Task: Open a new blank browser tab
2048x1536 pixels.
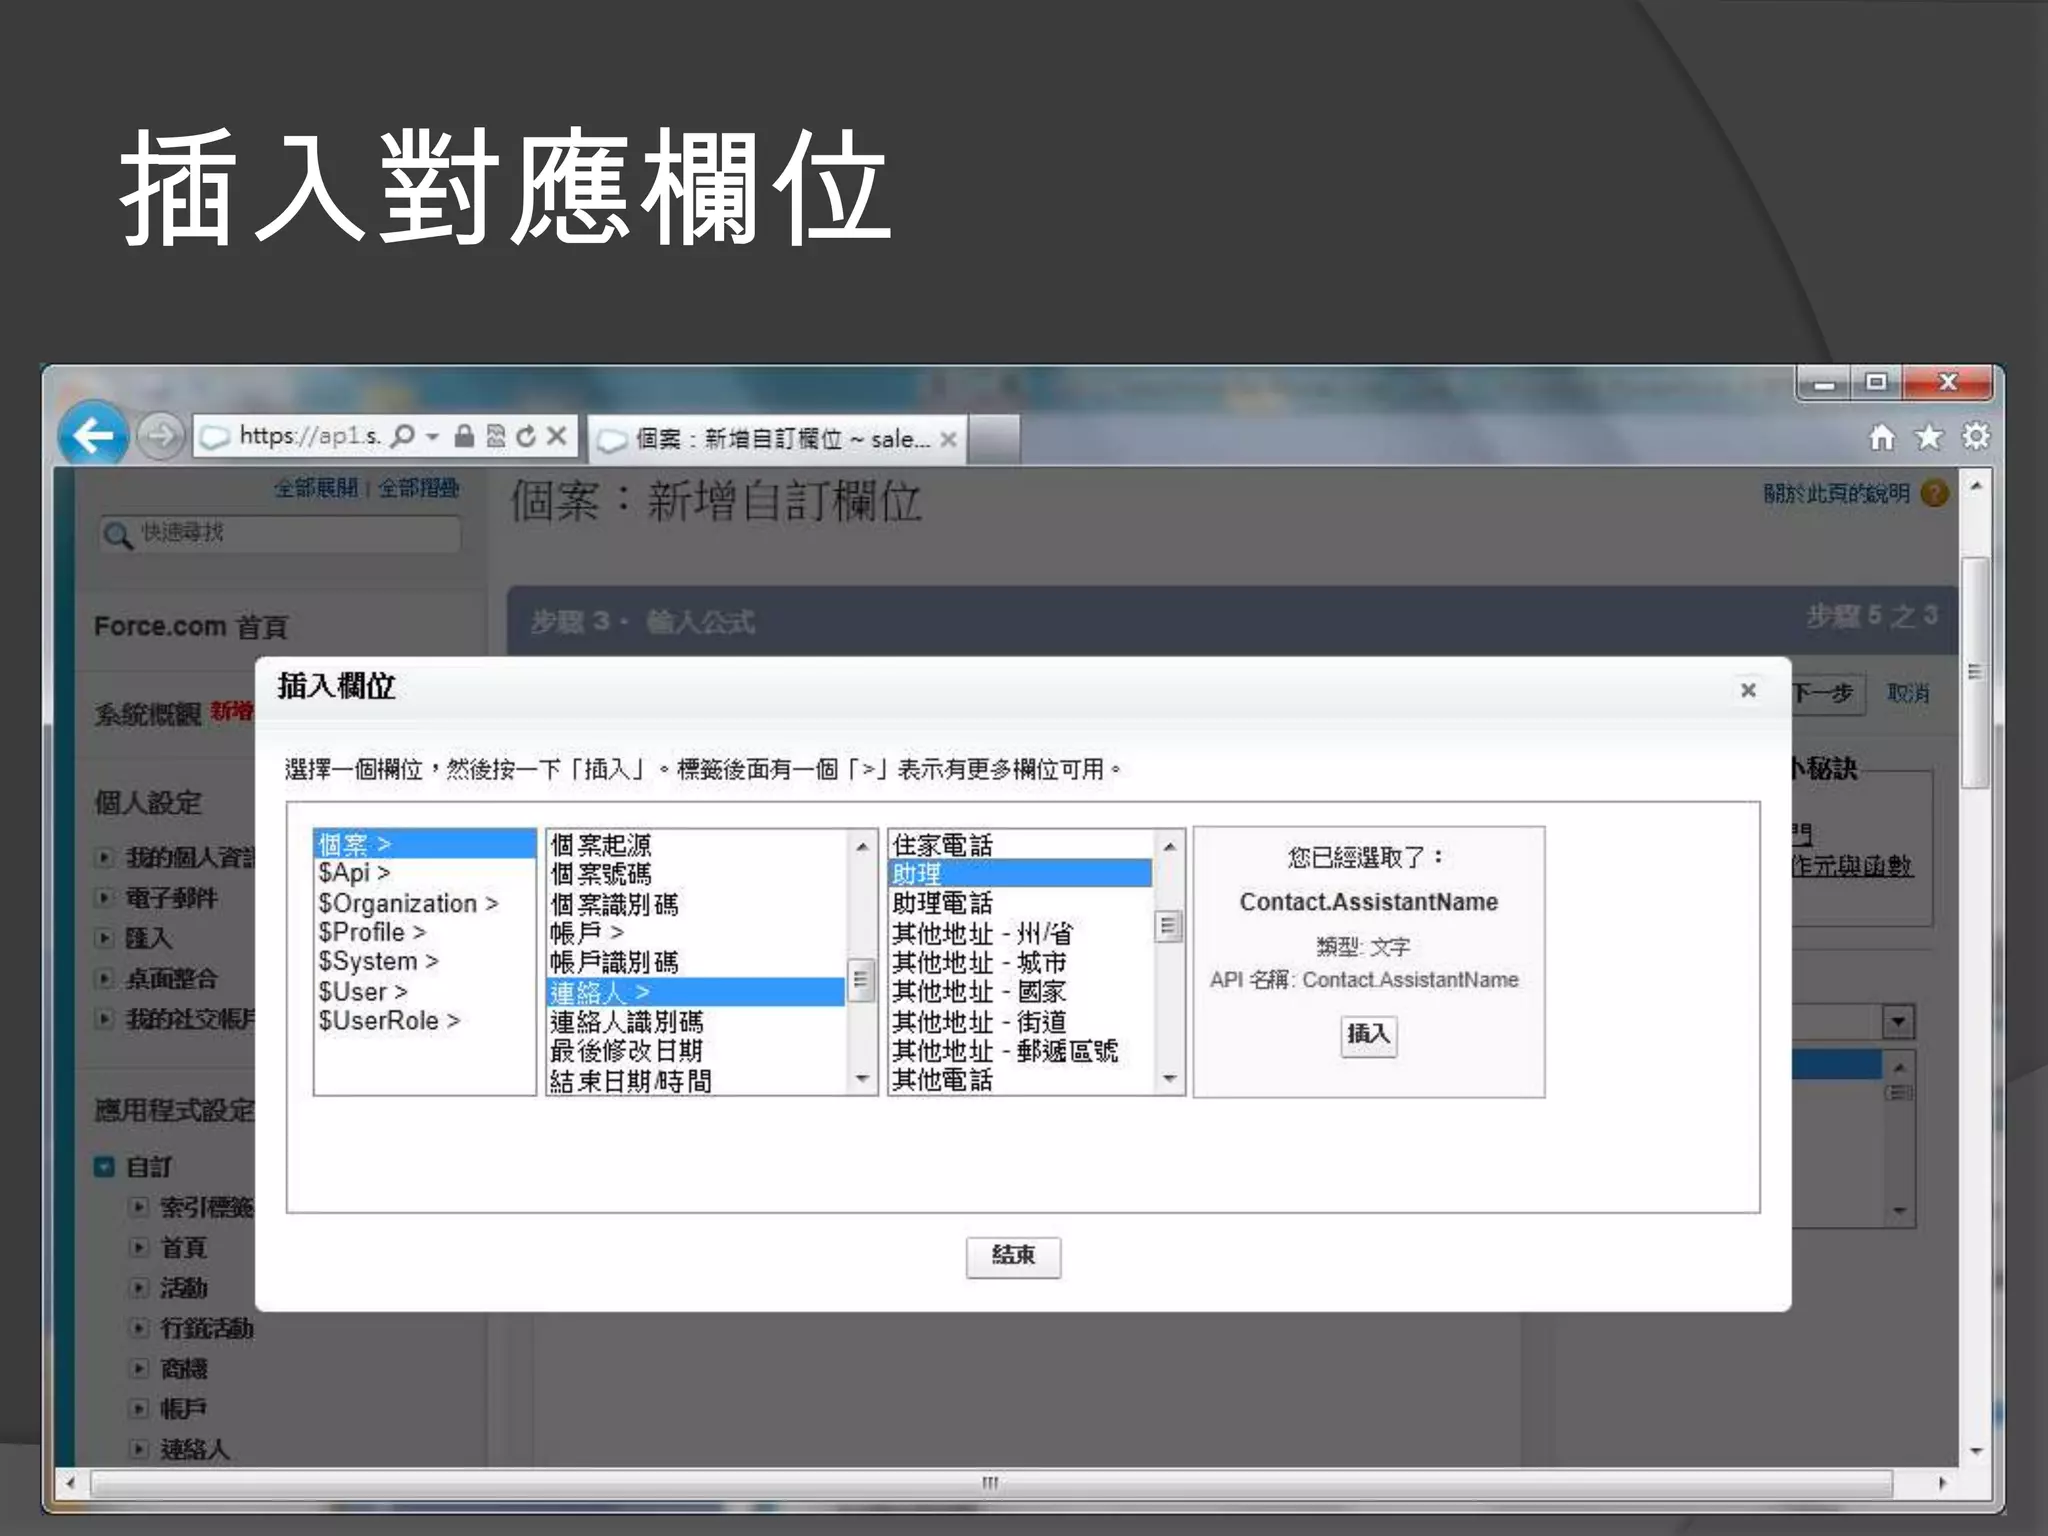Action: pyautogui.click(x=994, y=439)
